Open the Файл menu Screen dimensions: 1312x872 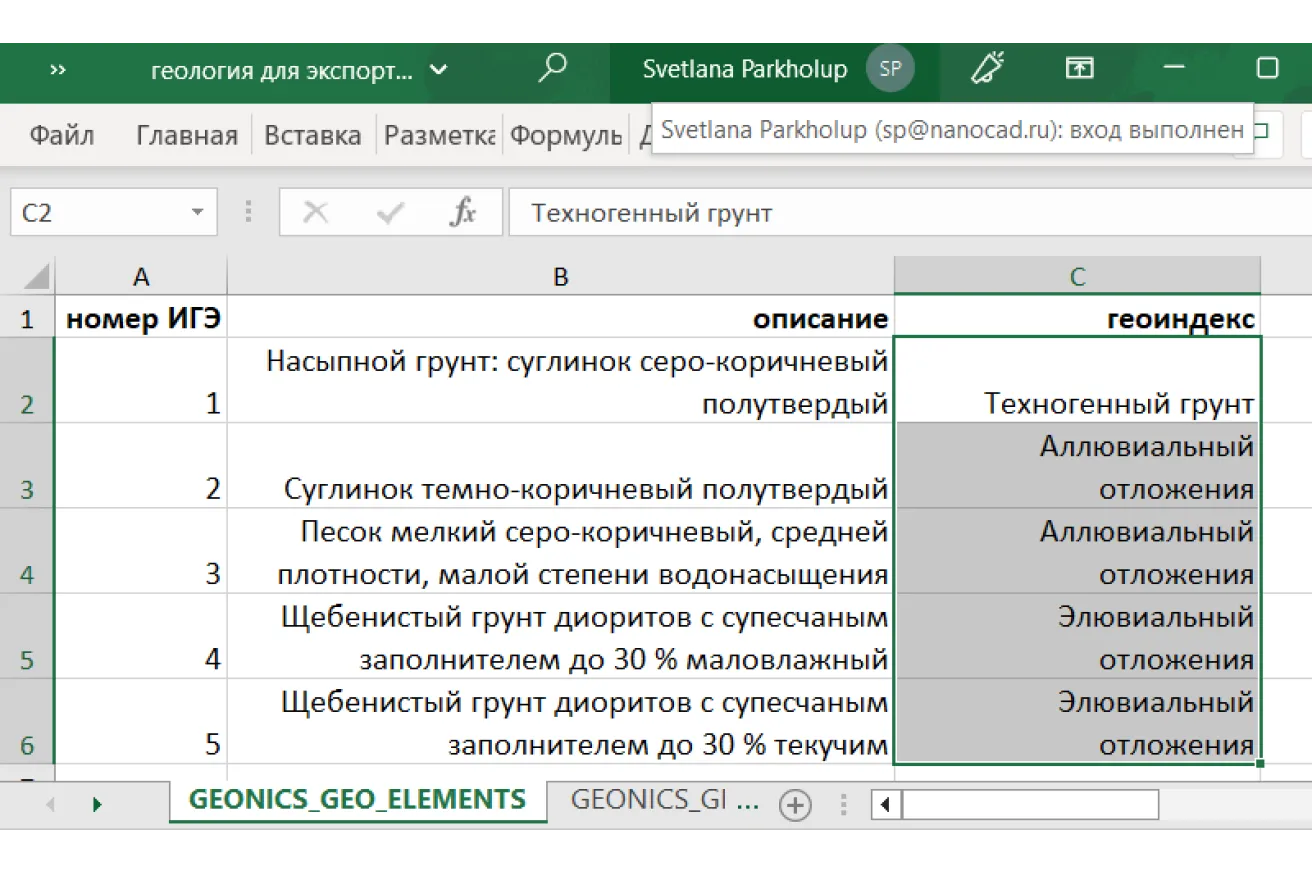tap(60, 135)
